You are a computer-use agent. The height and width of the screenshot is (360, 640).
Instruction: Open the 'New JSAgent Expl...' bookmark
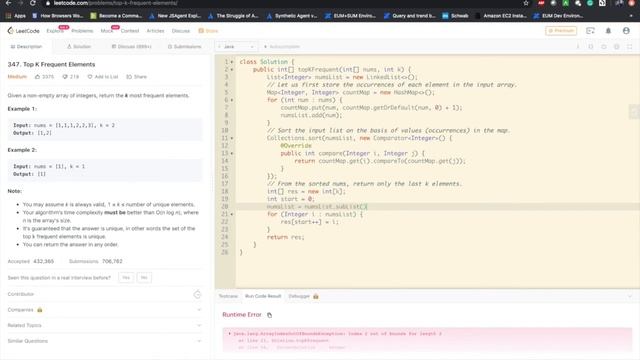[x=175, y=16]
